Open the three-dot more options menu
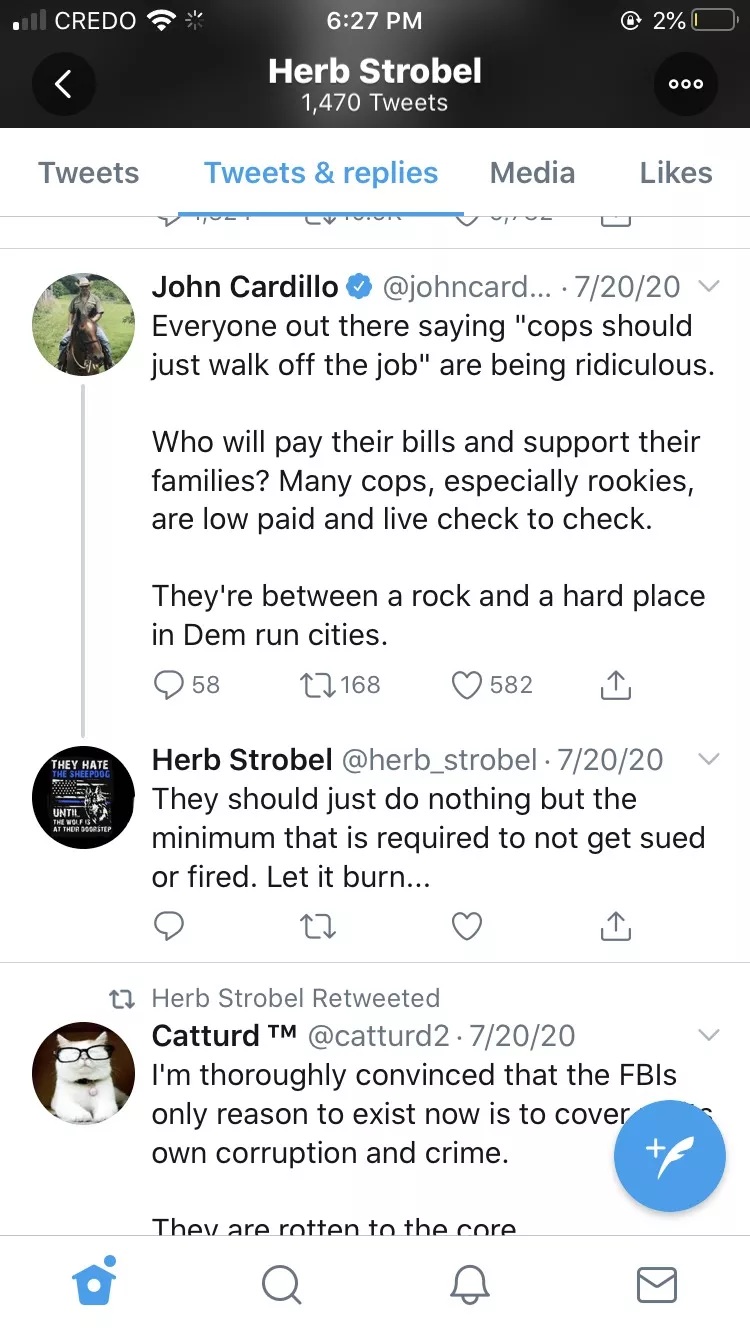 pyautogui.click(x=686, y=84)
